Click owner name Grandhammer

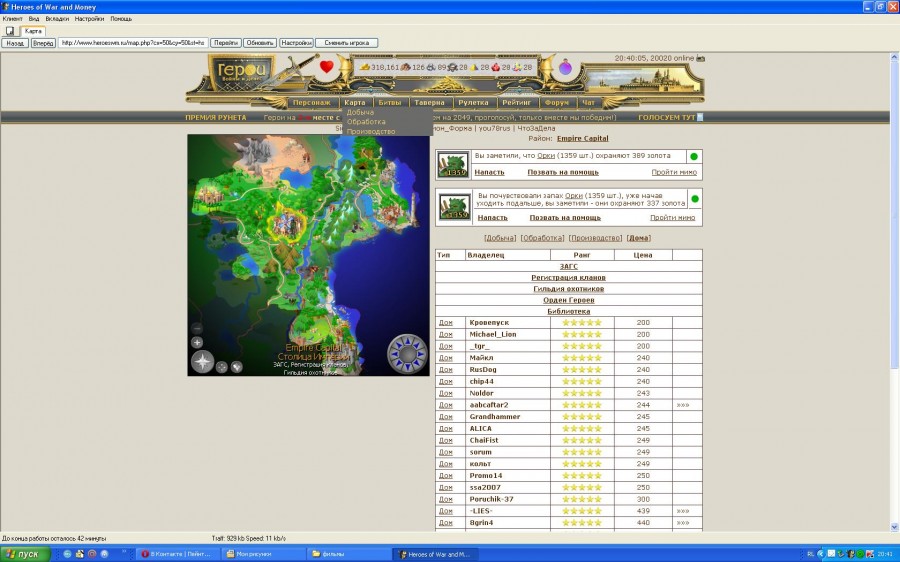[495, 417]
